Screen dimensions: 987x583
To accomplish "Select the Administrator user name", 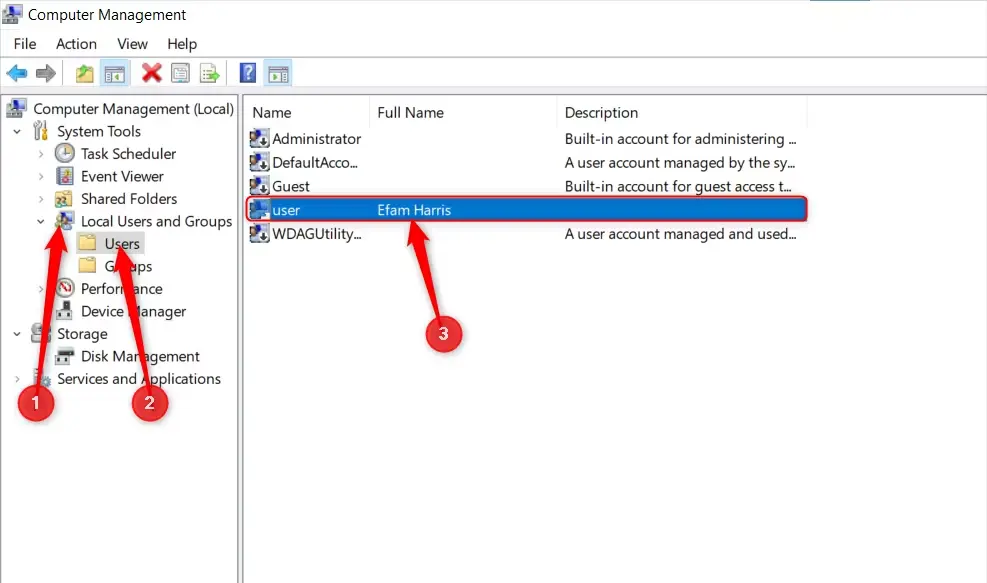I will point(317,139).
